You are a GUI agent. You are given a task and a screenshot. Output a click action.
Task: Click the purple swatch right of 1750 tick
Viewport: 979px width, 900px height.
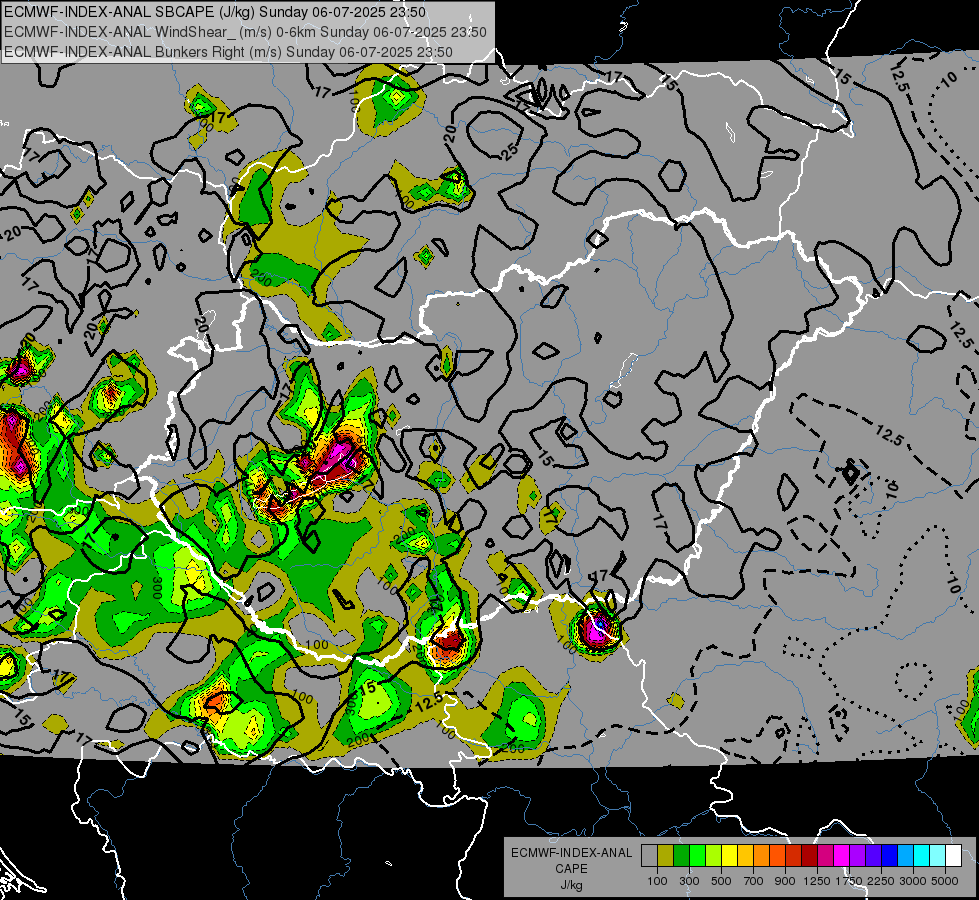(x=857, y=855)
